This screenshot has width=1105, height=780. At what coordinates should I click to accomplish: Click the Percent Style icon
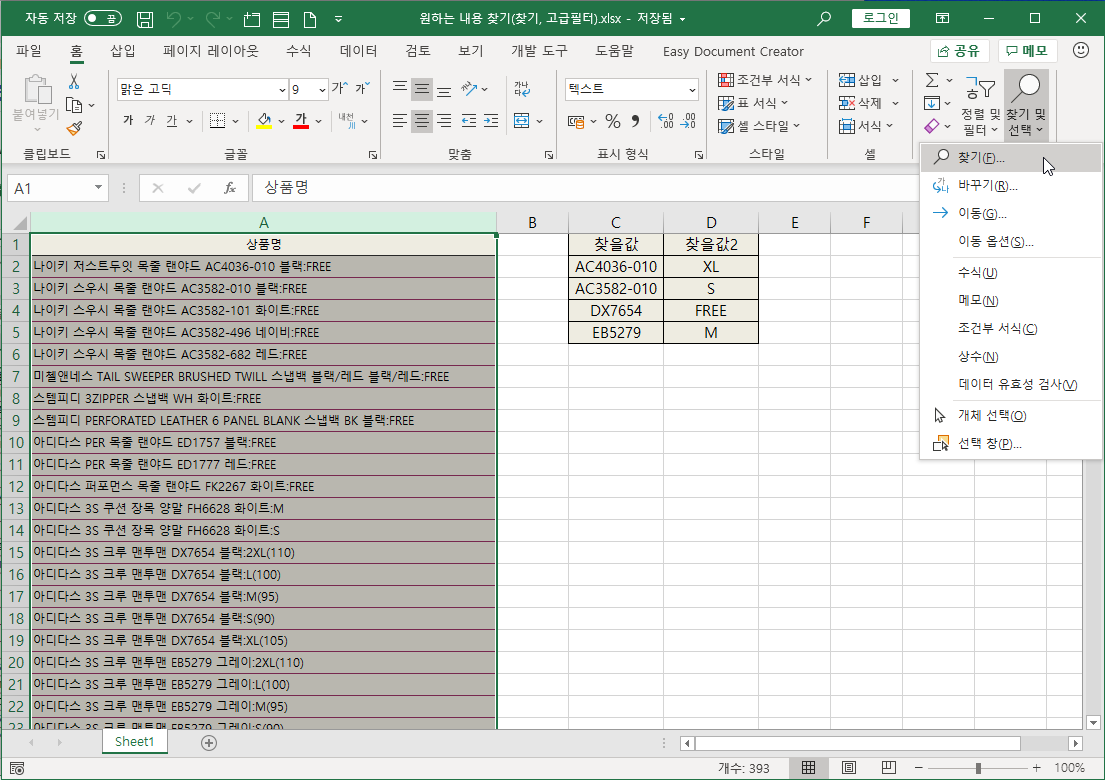[x=613, y=121]
